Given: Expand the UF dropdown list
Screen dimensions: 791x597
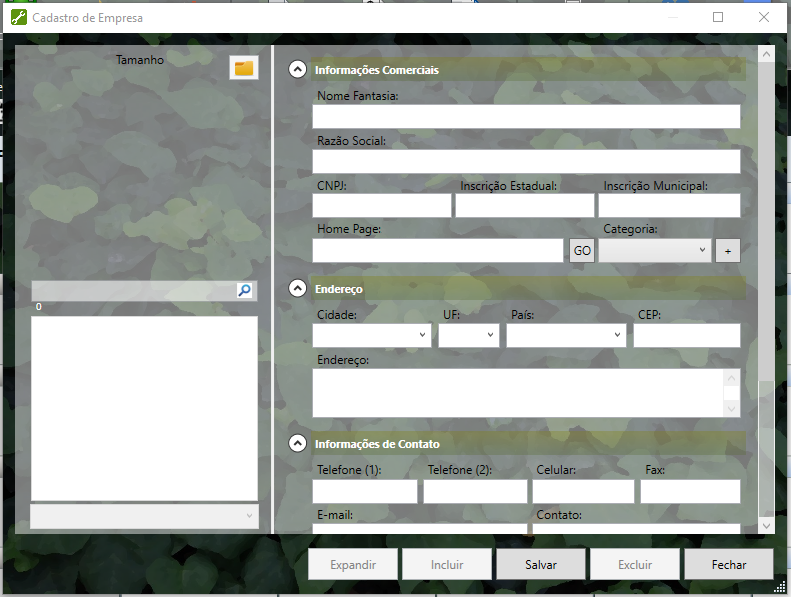Looking at the screenshot, I should [468, 335].
